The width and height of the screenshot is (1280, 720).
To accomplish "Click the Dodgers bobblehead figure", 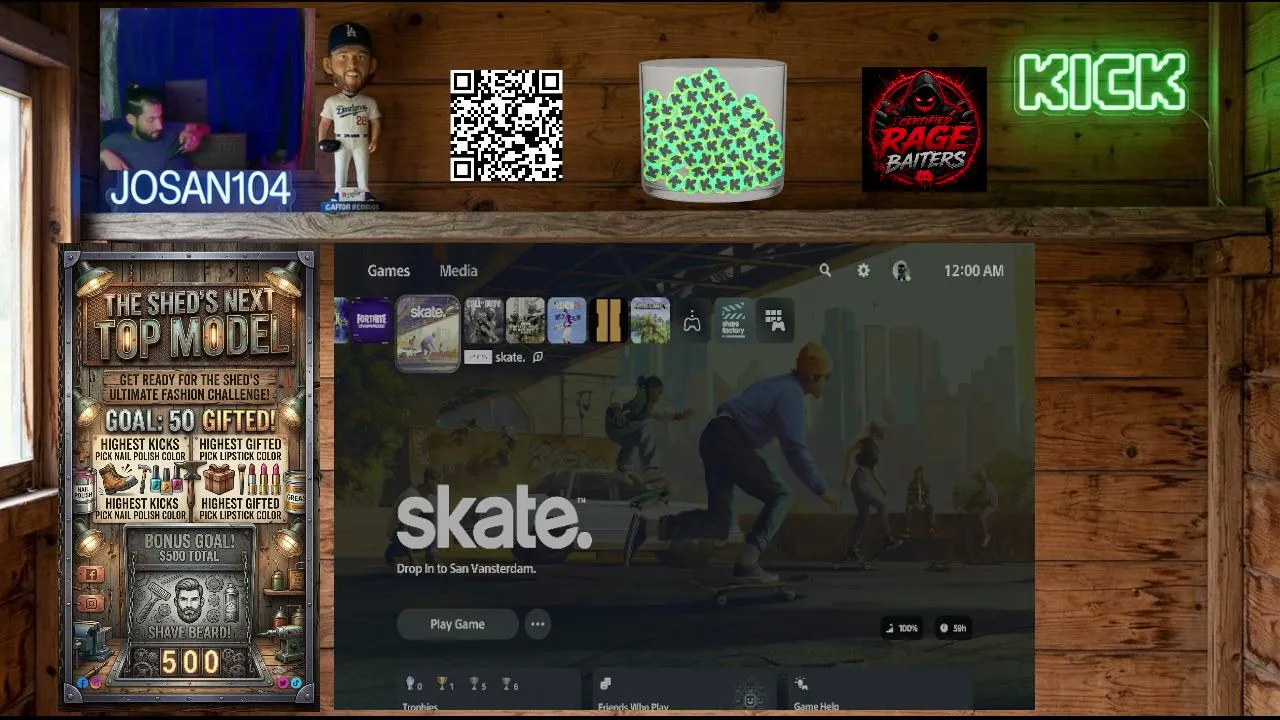I will [350, 117].
